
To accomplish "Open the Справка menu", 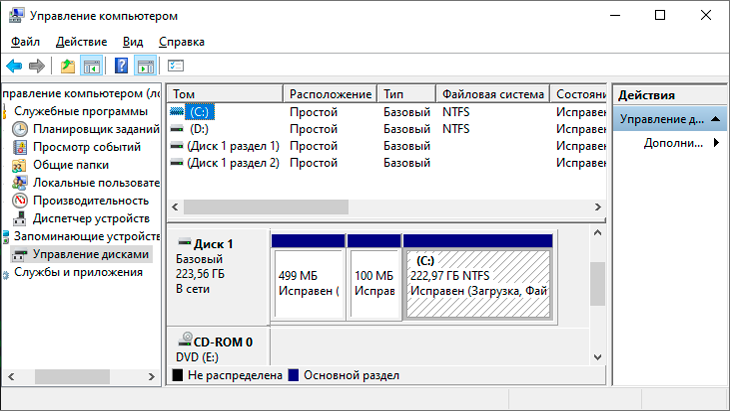I will 182,42.
